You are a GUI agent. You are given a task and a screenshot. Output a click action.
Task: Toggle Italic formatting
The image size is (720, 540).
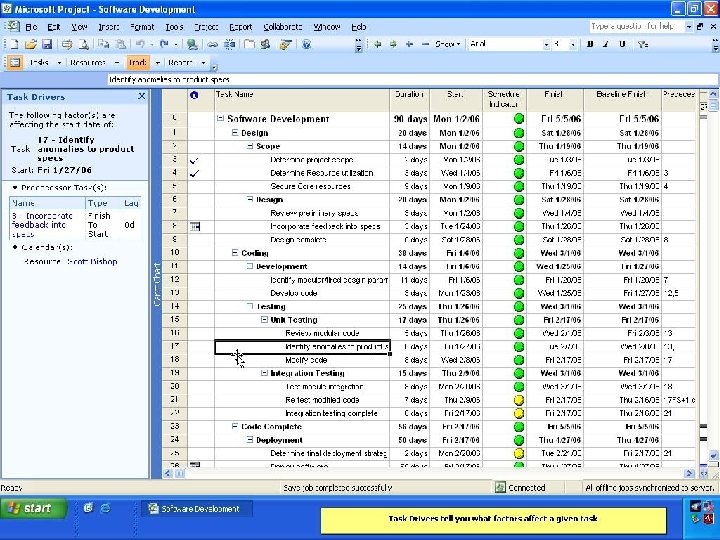coord(606,44)
